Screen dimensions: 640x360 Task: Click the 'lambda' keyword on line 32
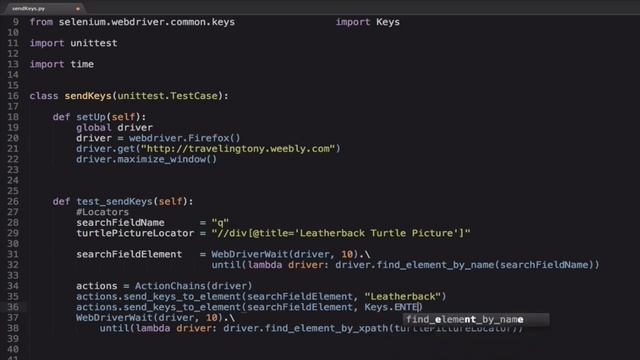pyautogui.click(x=265, y=265)
